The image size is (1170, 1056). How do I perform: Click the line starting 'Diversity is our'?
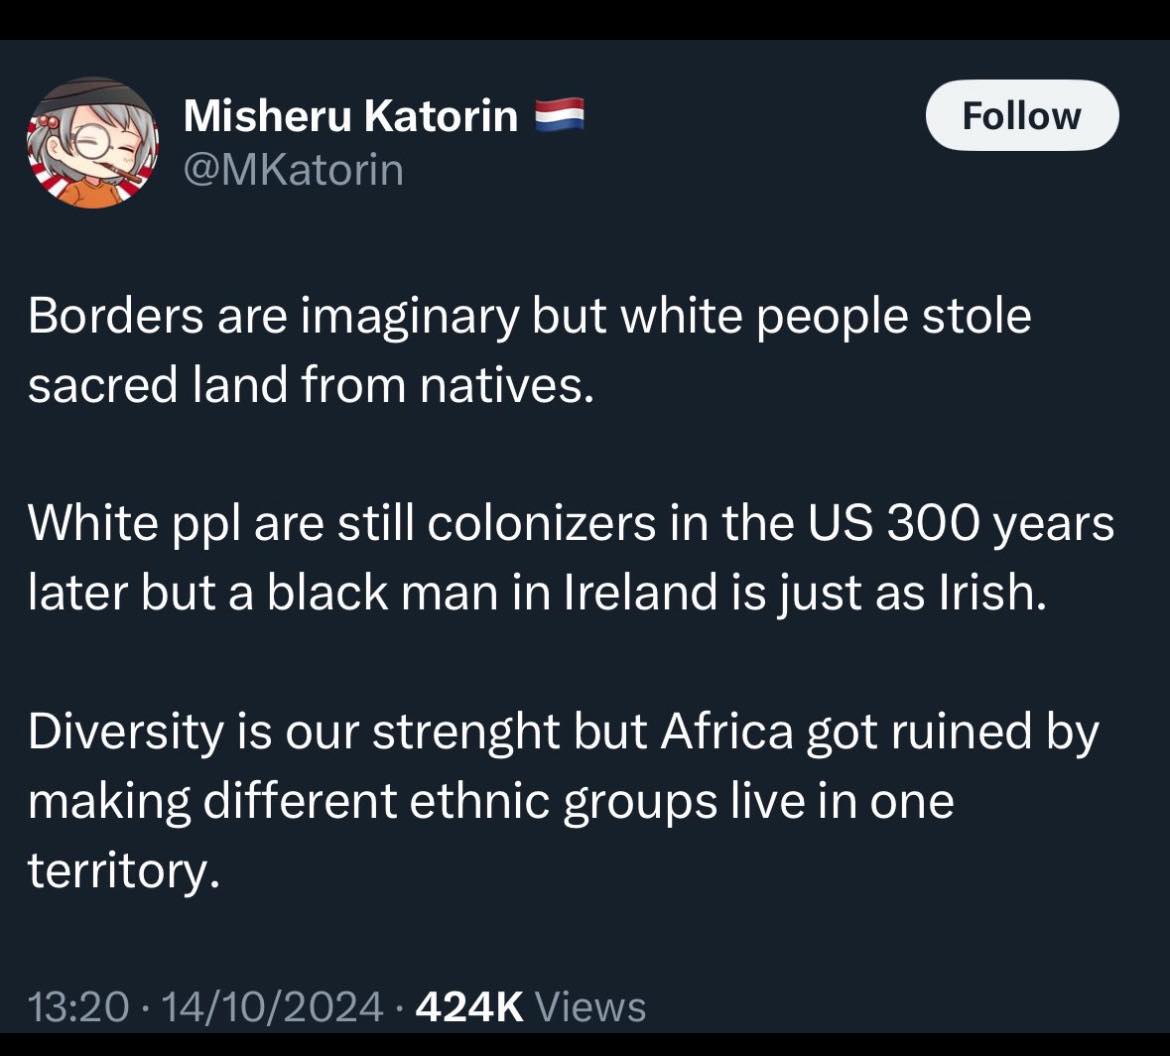tap(563, 732)
